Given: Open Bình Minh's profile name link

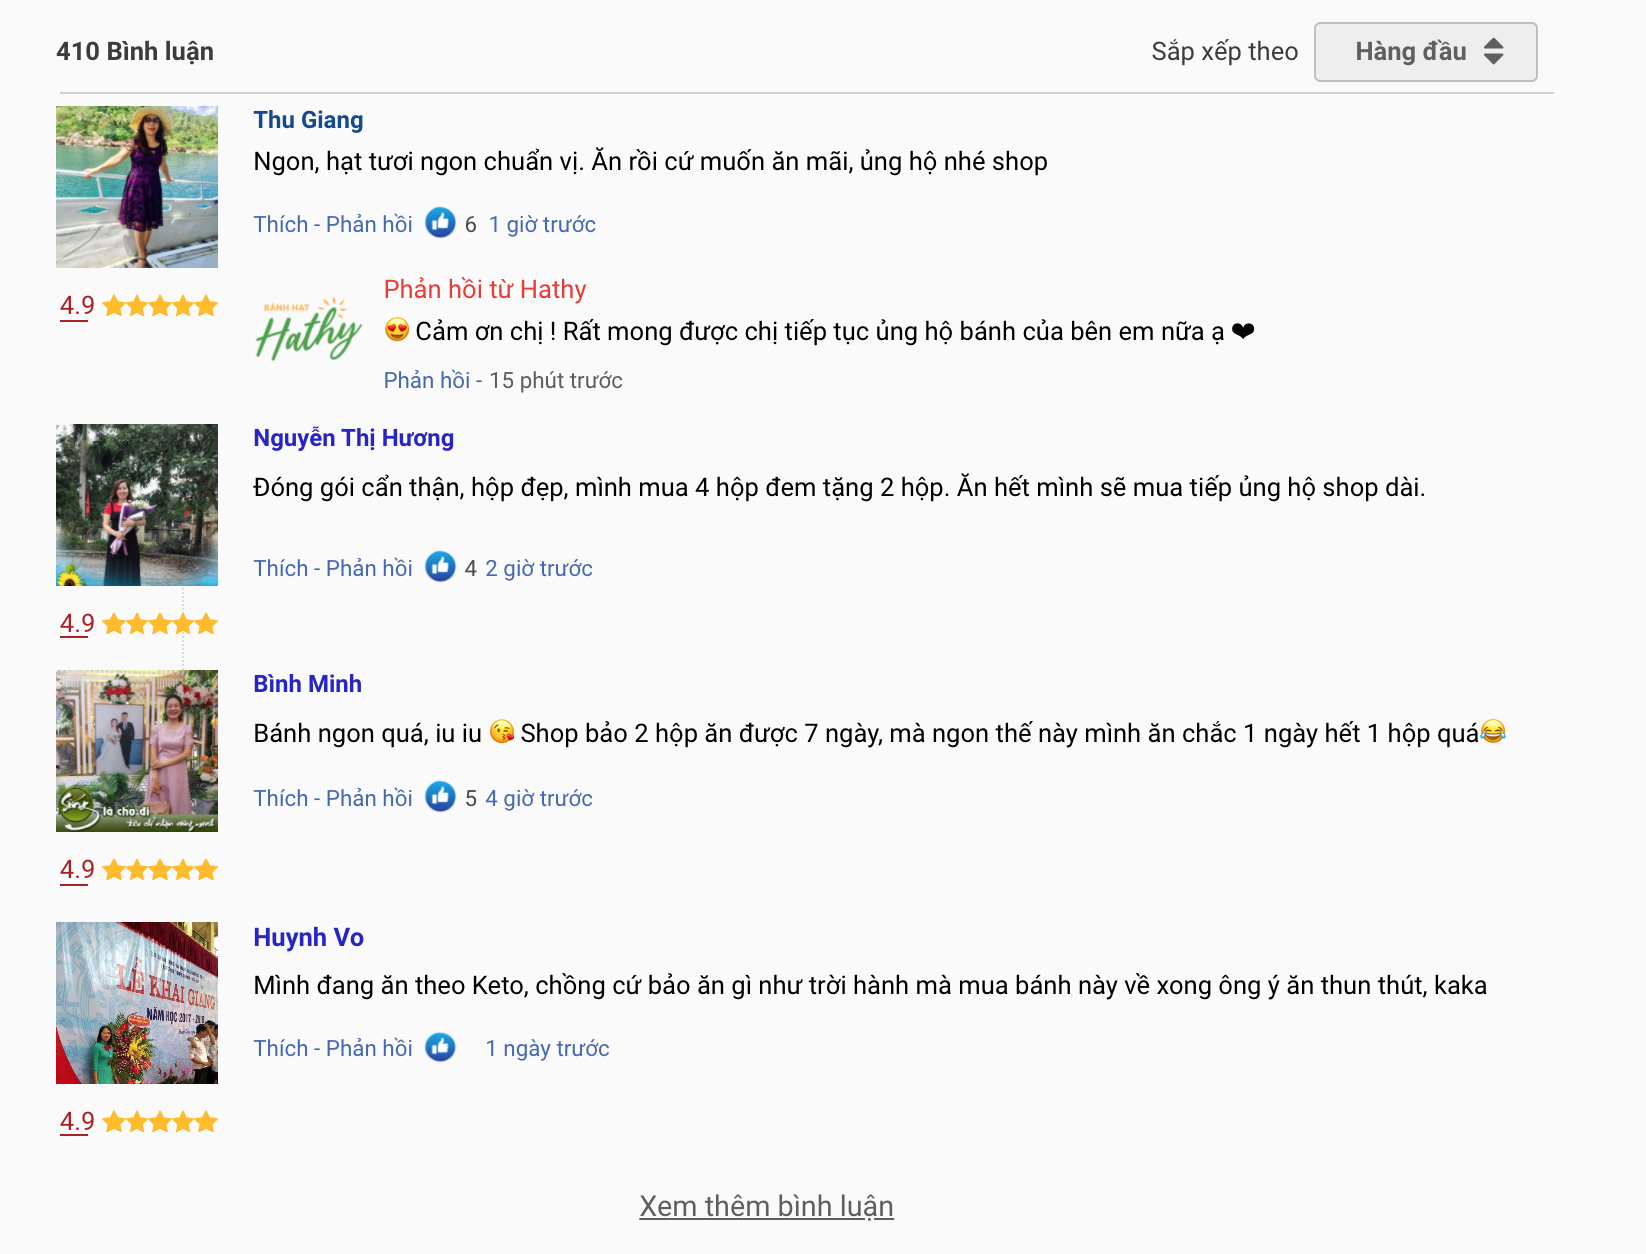Looking at the screenshot, I should pyautogui.click(x=307, y=684).
